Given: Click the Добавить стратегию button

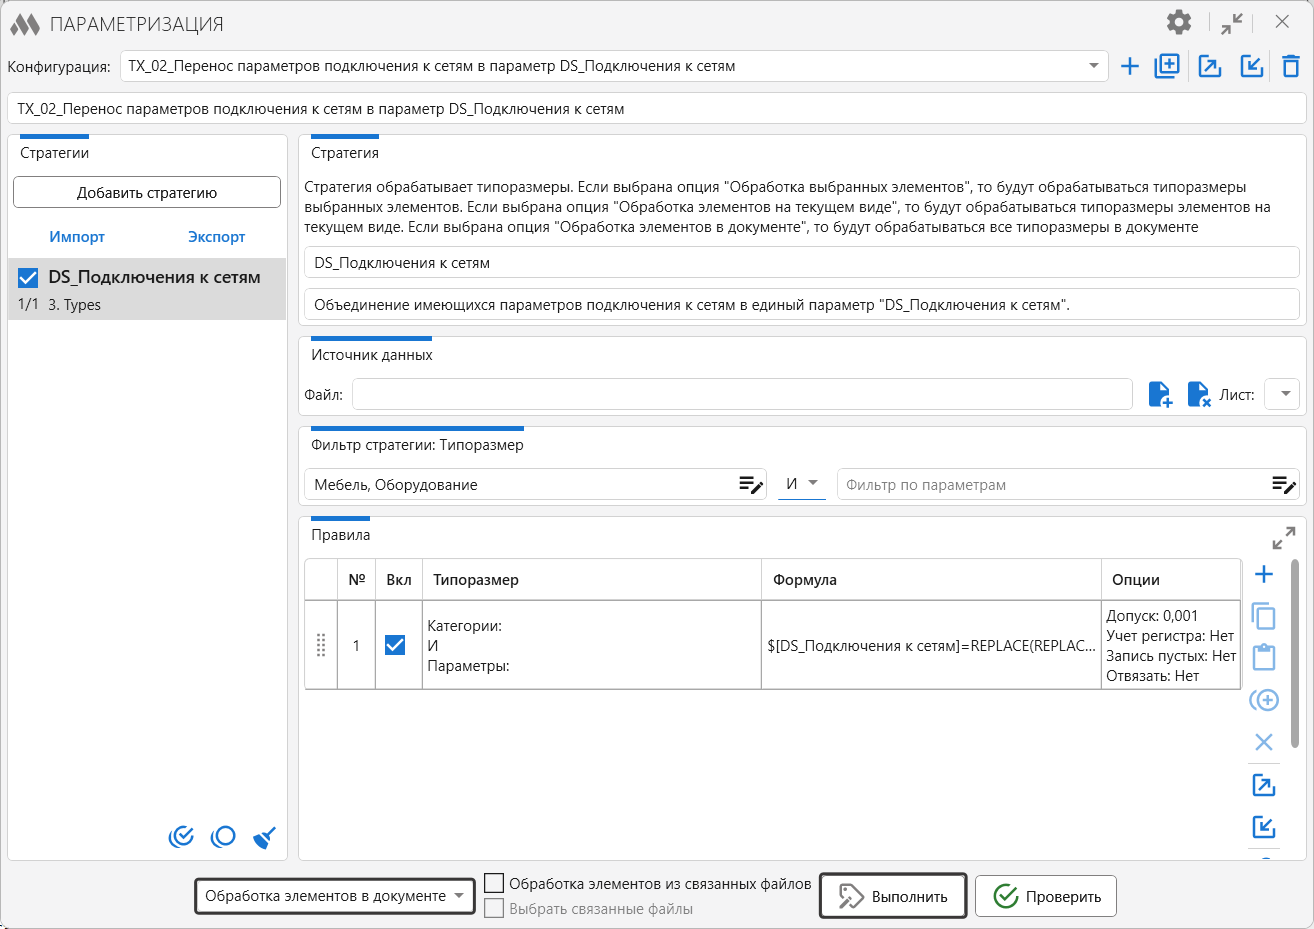Looking at the screenshot, I should [x=147, y=192].
